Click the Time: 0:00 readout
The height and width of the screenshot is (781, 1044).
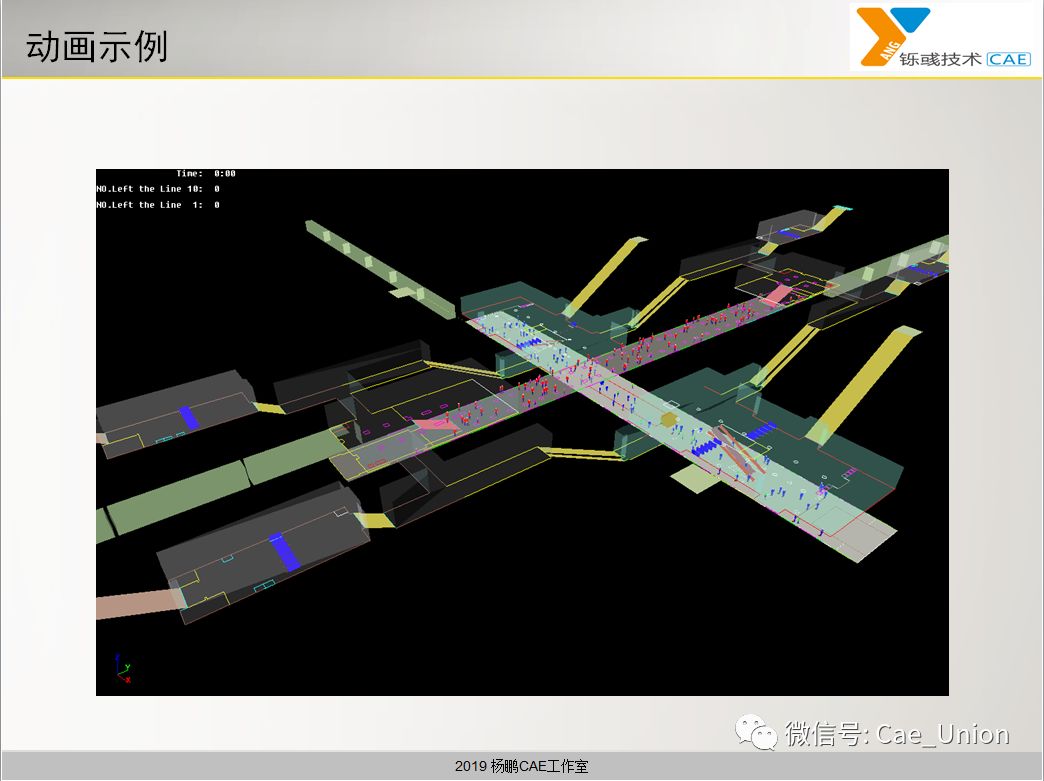click(x=206, y=174)
